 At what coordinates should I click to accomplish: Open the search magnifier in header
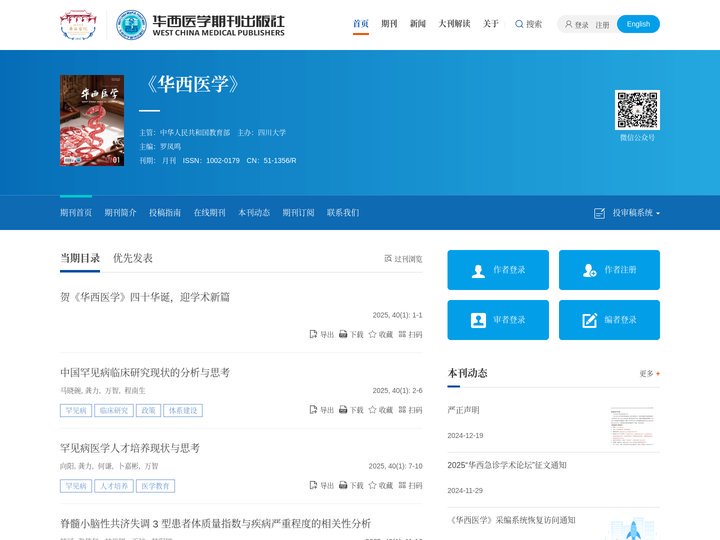pyautogui.click(x=519, y=24)
